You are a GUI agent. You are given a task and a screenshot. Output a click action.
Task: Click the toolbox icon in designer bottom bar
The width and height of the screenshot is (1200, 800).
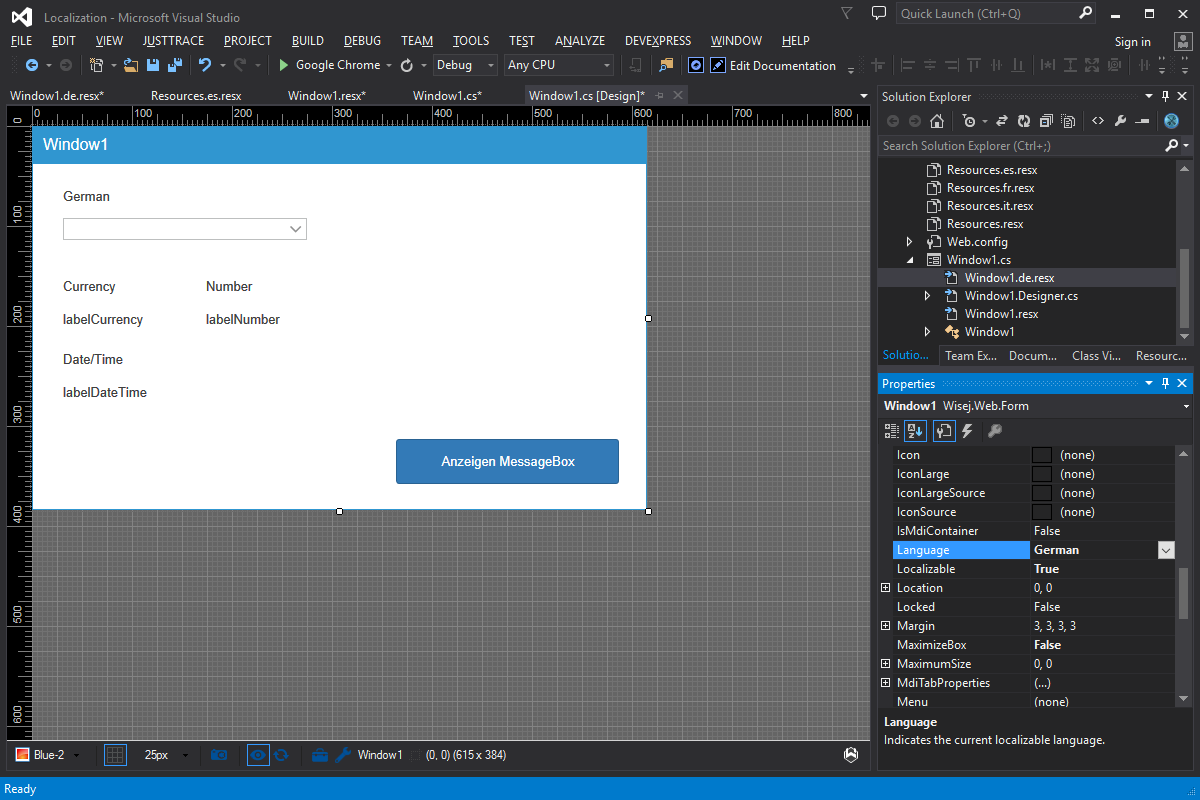pyautogui.click(x=320, y=755)
